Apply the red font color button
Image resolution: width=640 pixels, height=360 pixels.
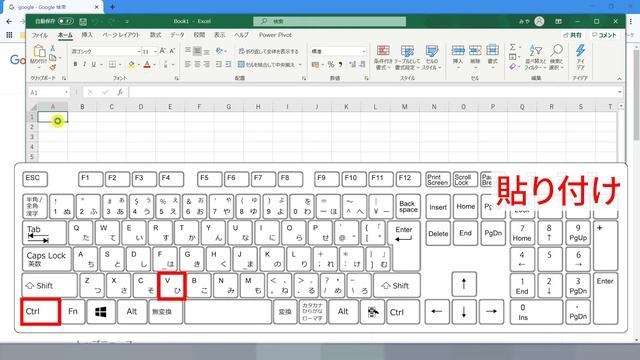(x=147, y=64)
